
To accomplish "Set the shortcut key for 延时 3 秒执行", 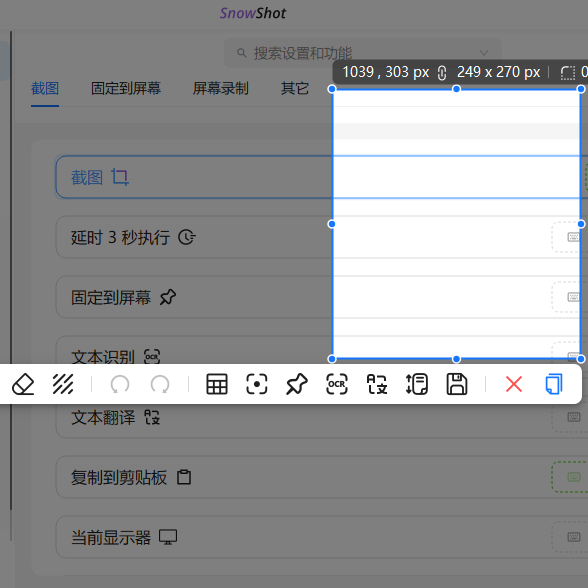I will click(x=570, y=237).
